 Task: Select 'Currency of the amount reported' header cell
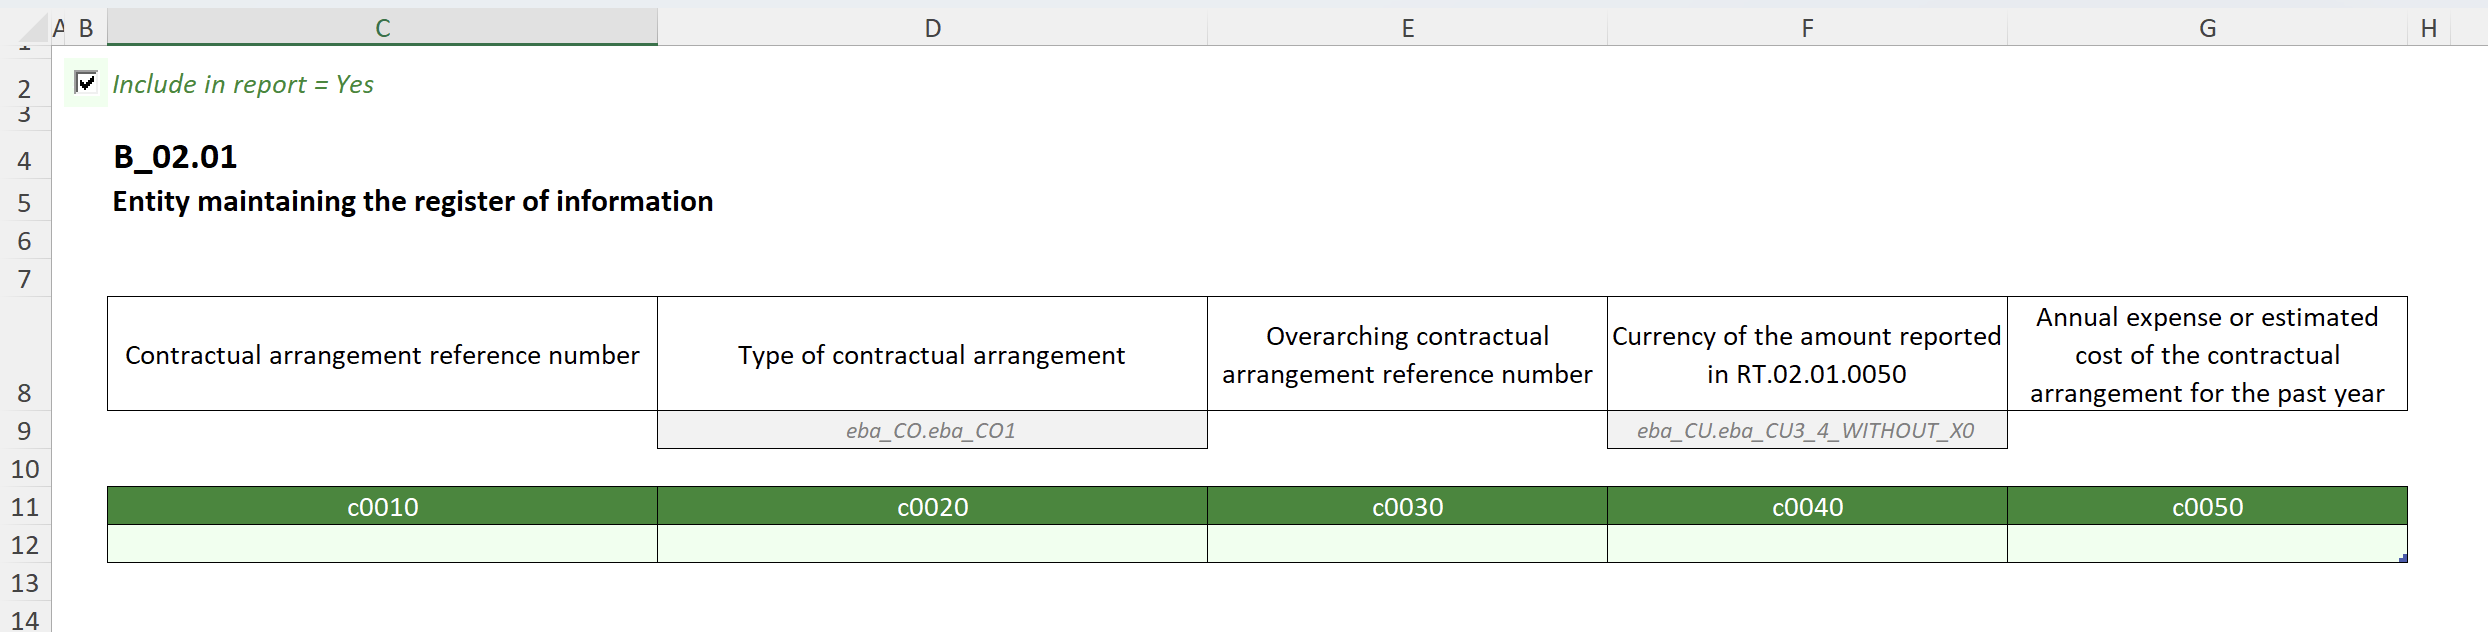pos(1807,354)
